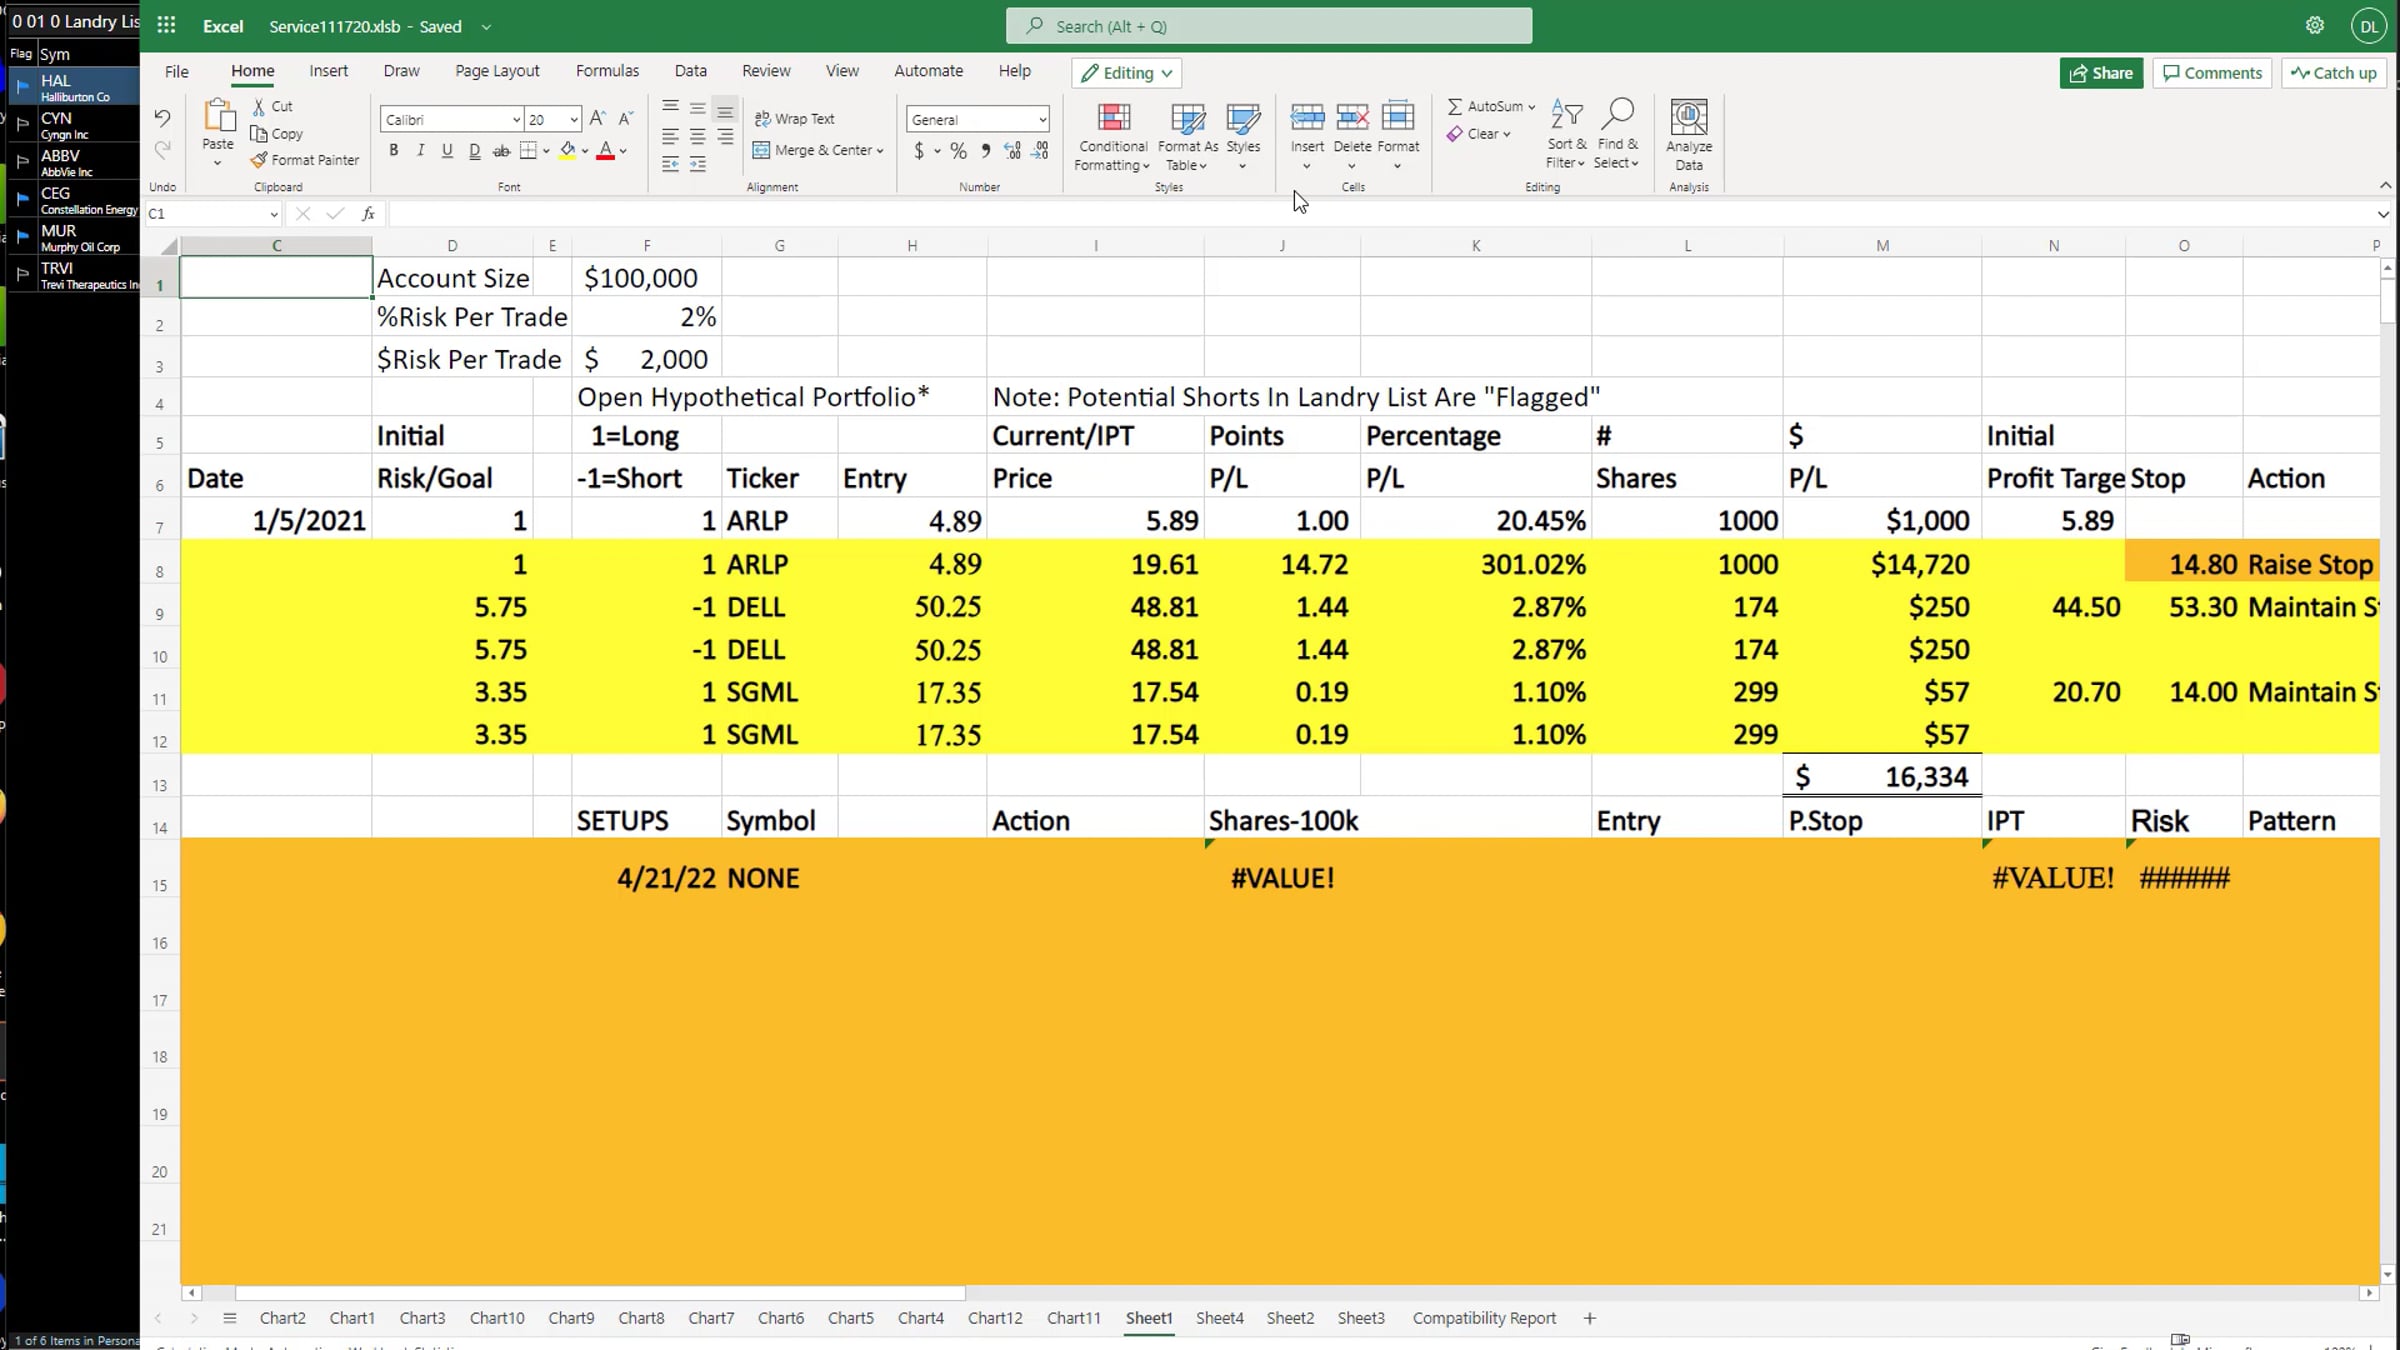The image size is (2400, 1350).
Task: Open the file name options dropdown
Action: click(486, 27)
